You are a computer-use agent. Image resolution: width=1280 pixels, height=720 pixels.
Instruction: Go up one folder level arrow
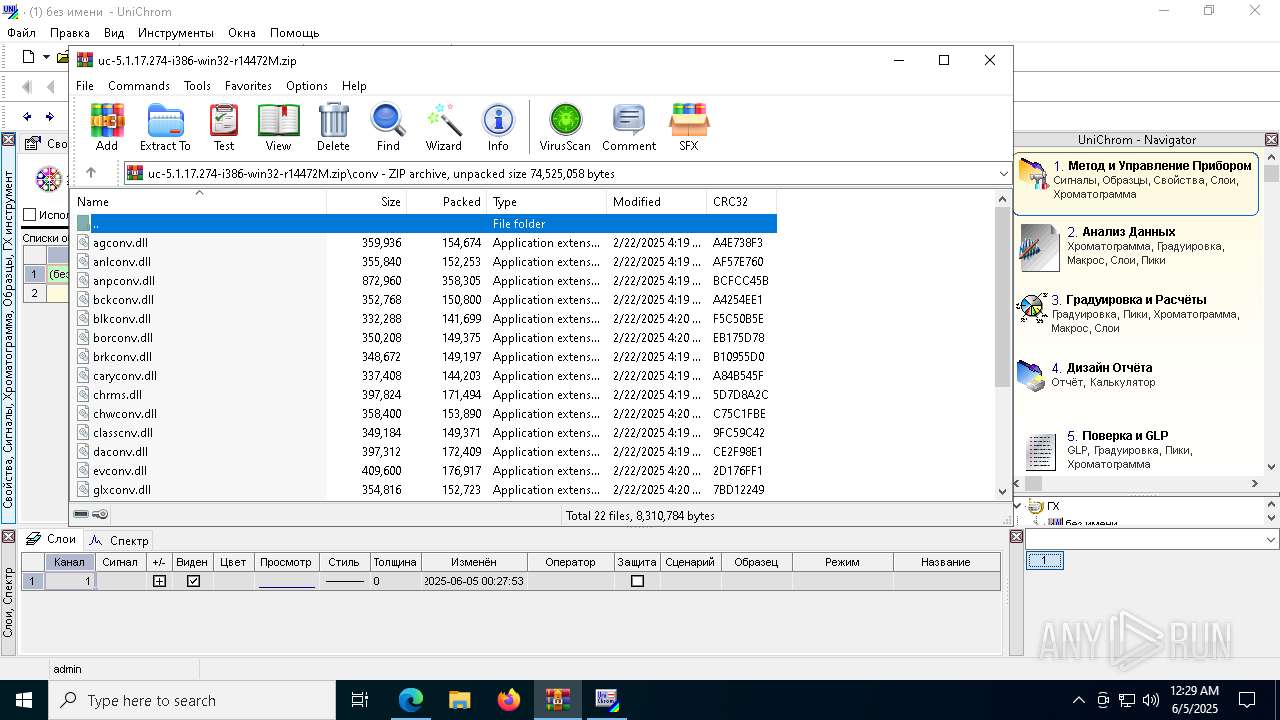91,173
